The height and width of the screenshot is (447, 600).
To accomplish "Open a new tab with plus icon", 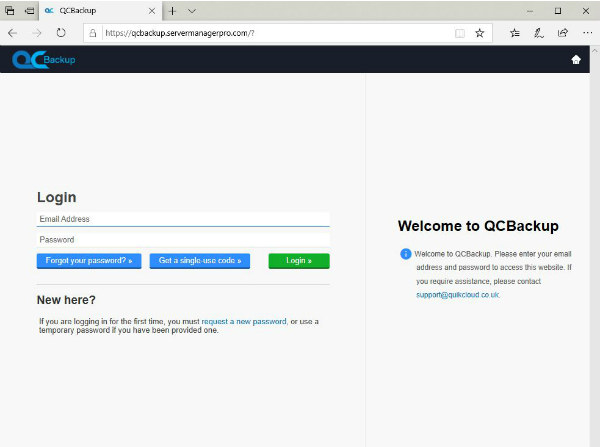I will coord(173,11).
